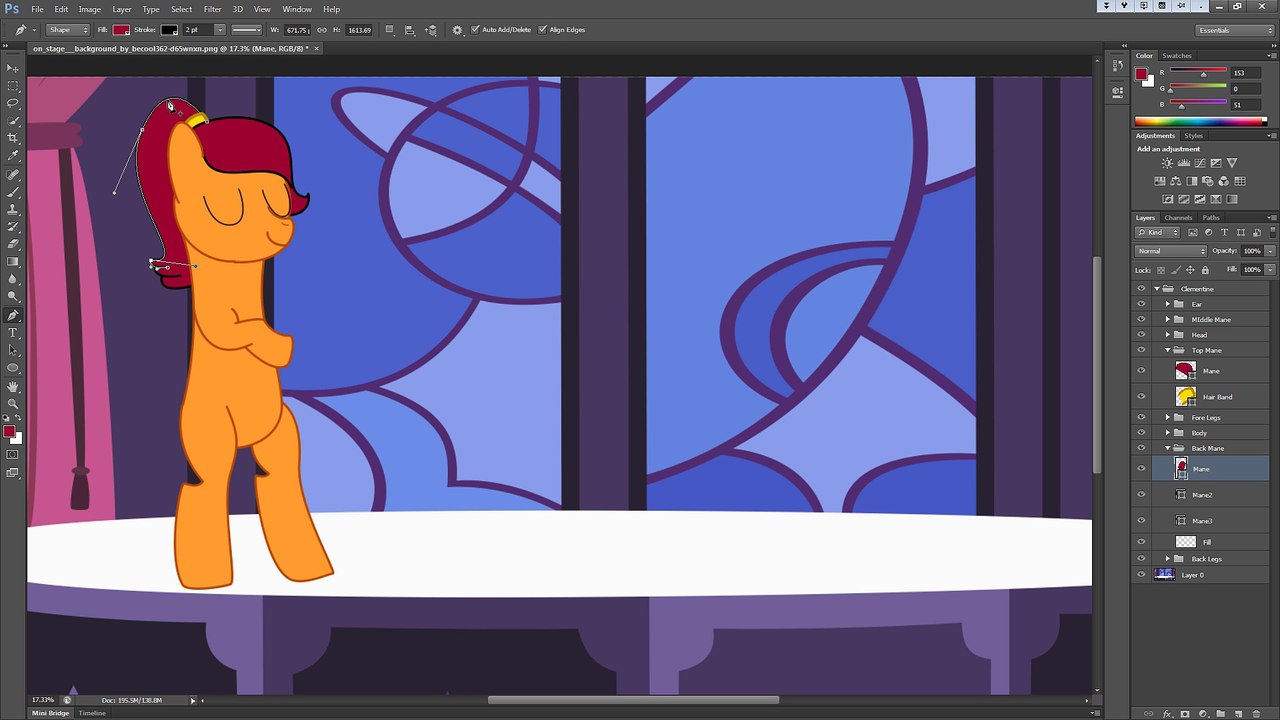Open the Stroke color swatch
1280x720 pixels.
click(x=170, y=30)
